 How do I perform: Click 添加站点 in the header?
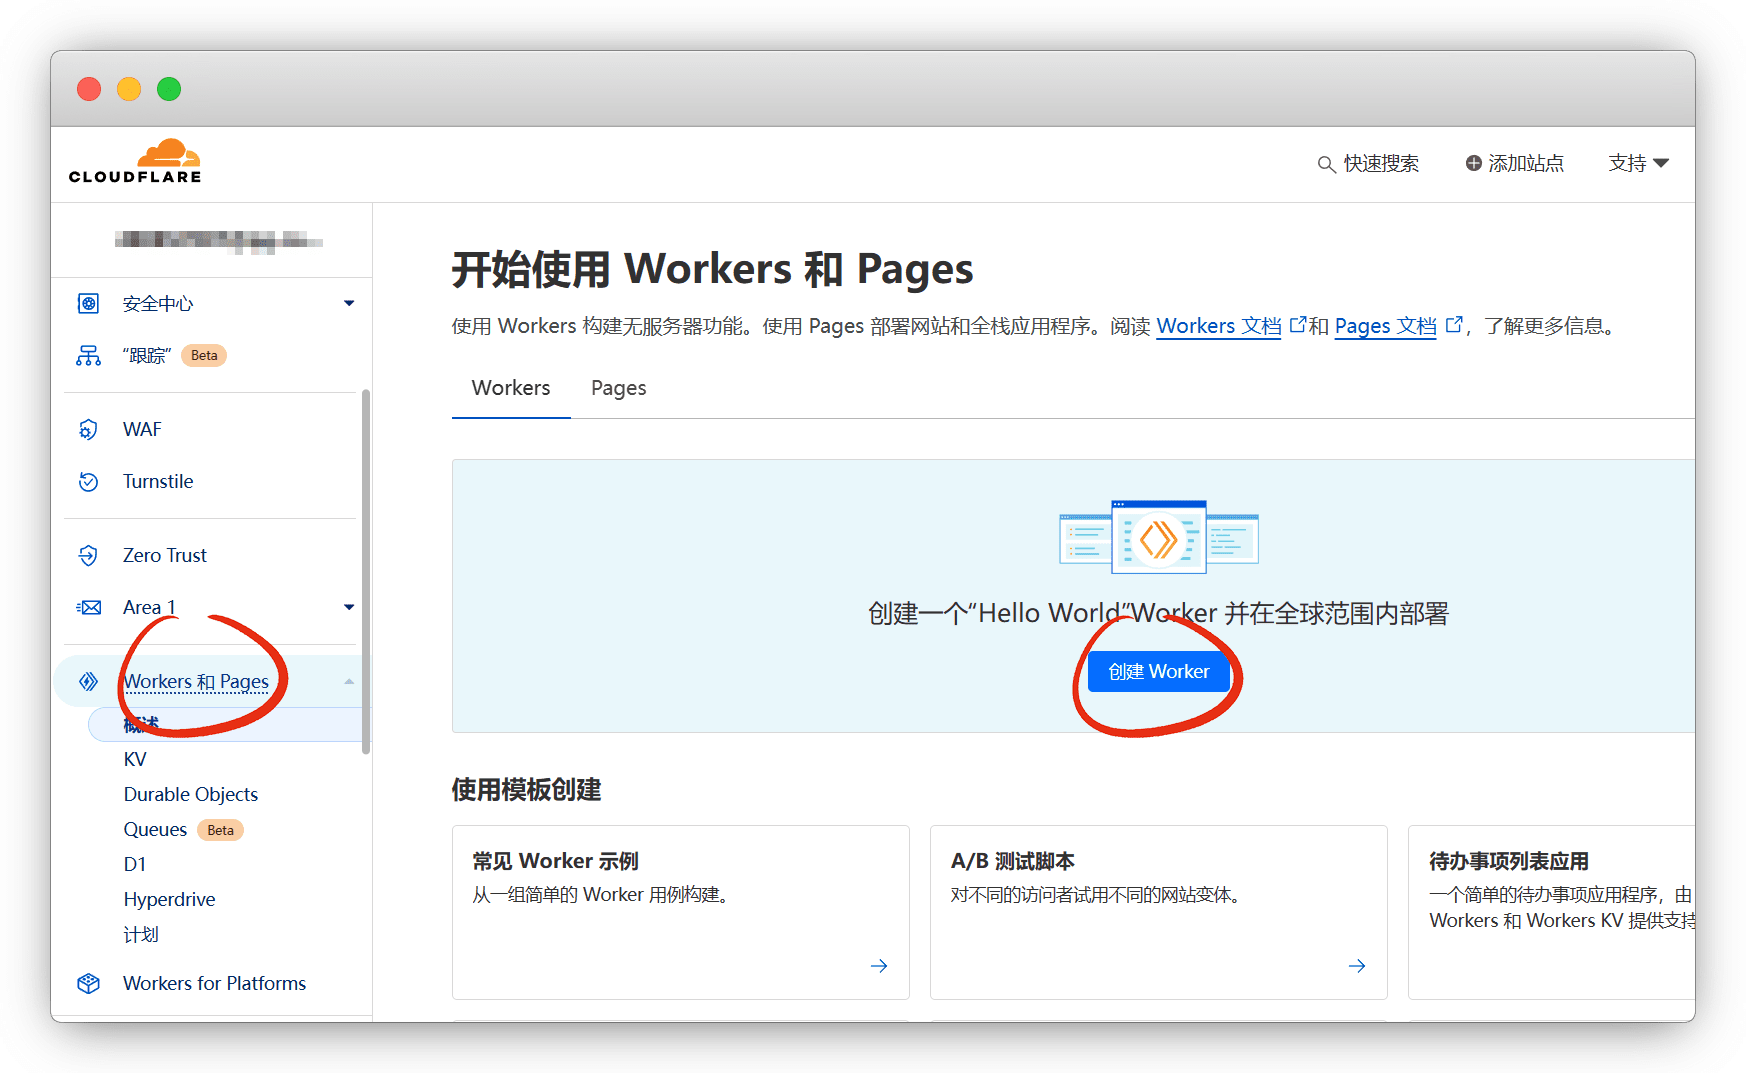pos(1514,163)
